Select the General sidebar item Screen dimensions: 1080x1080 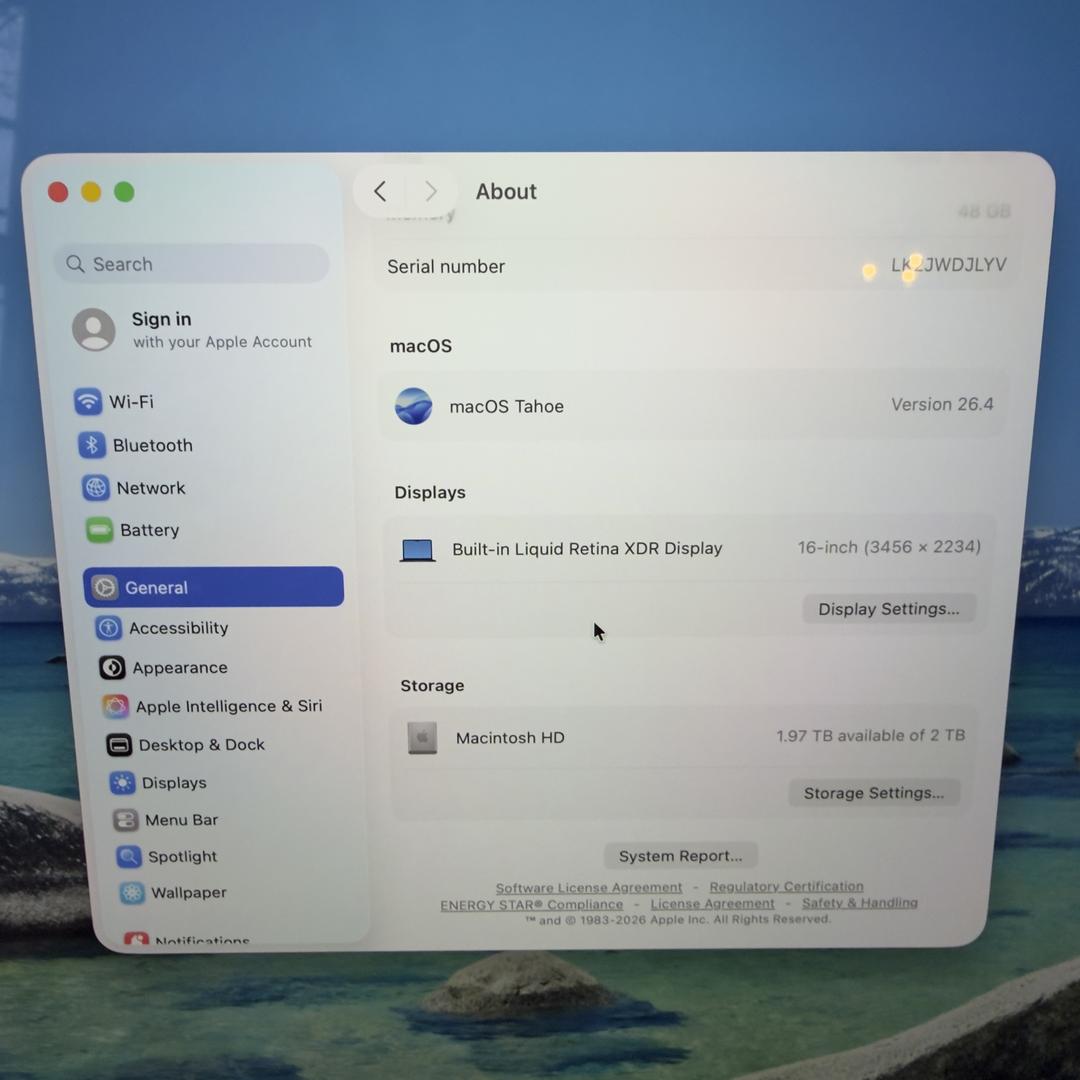(214, 587)
